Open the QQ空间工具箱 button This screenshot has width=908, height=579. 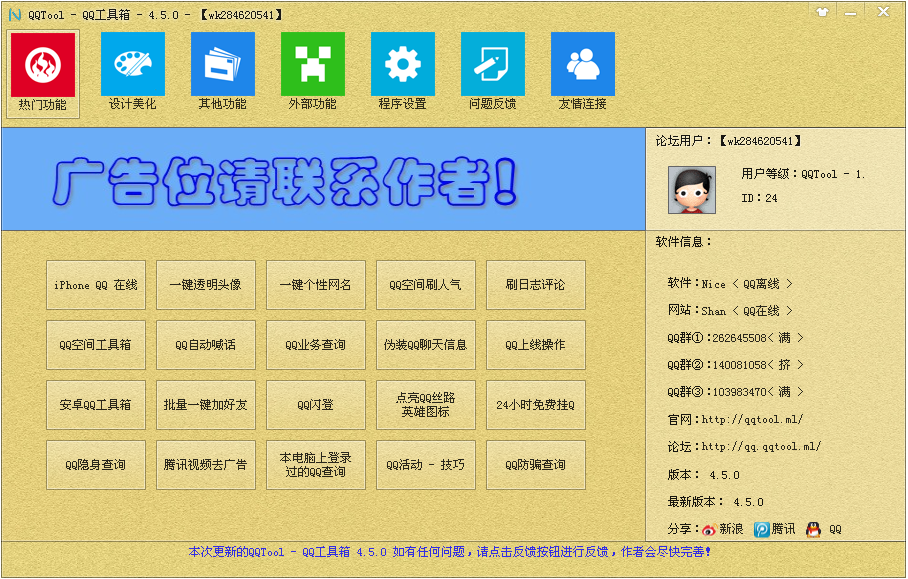pos(96,345)
